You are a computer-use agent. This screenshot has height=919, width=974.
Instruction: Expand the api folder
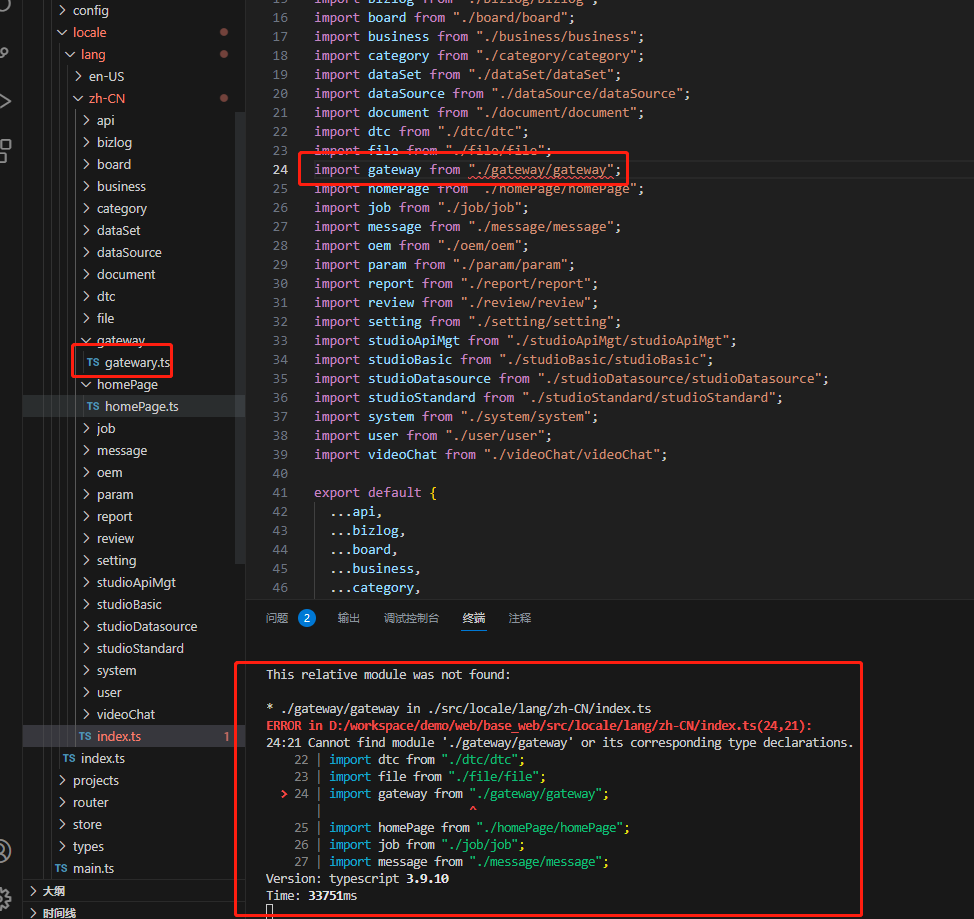(x=106, y=121)
